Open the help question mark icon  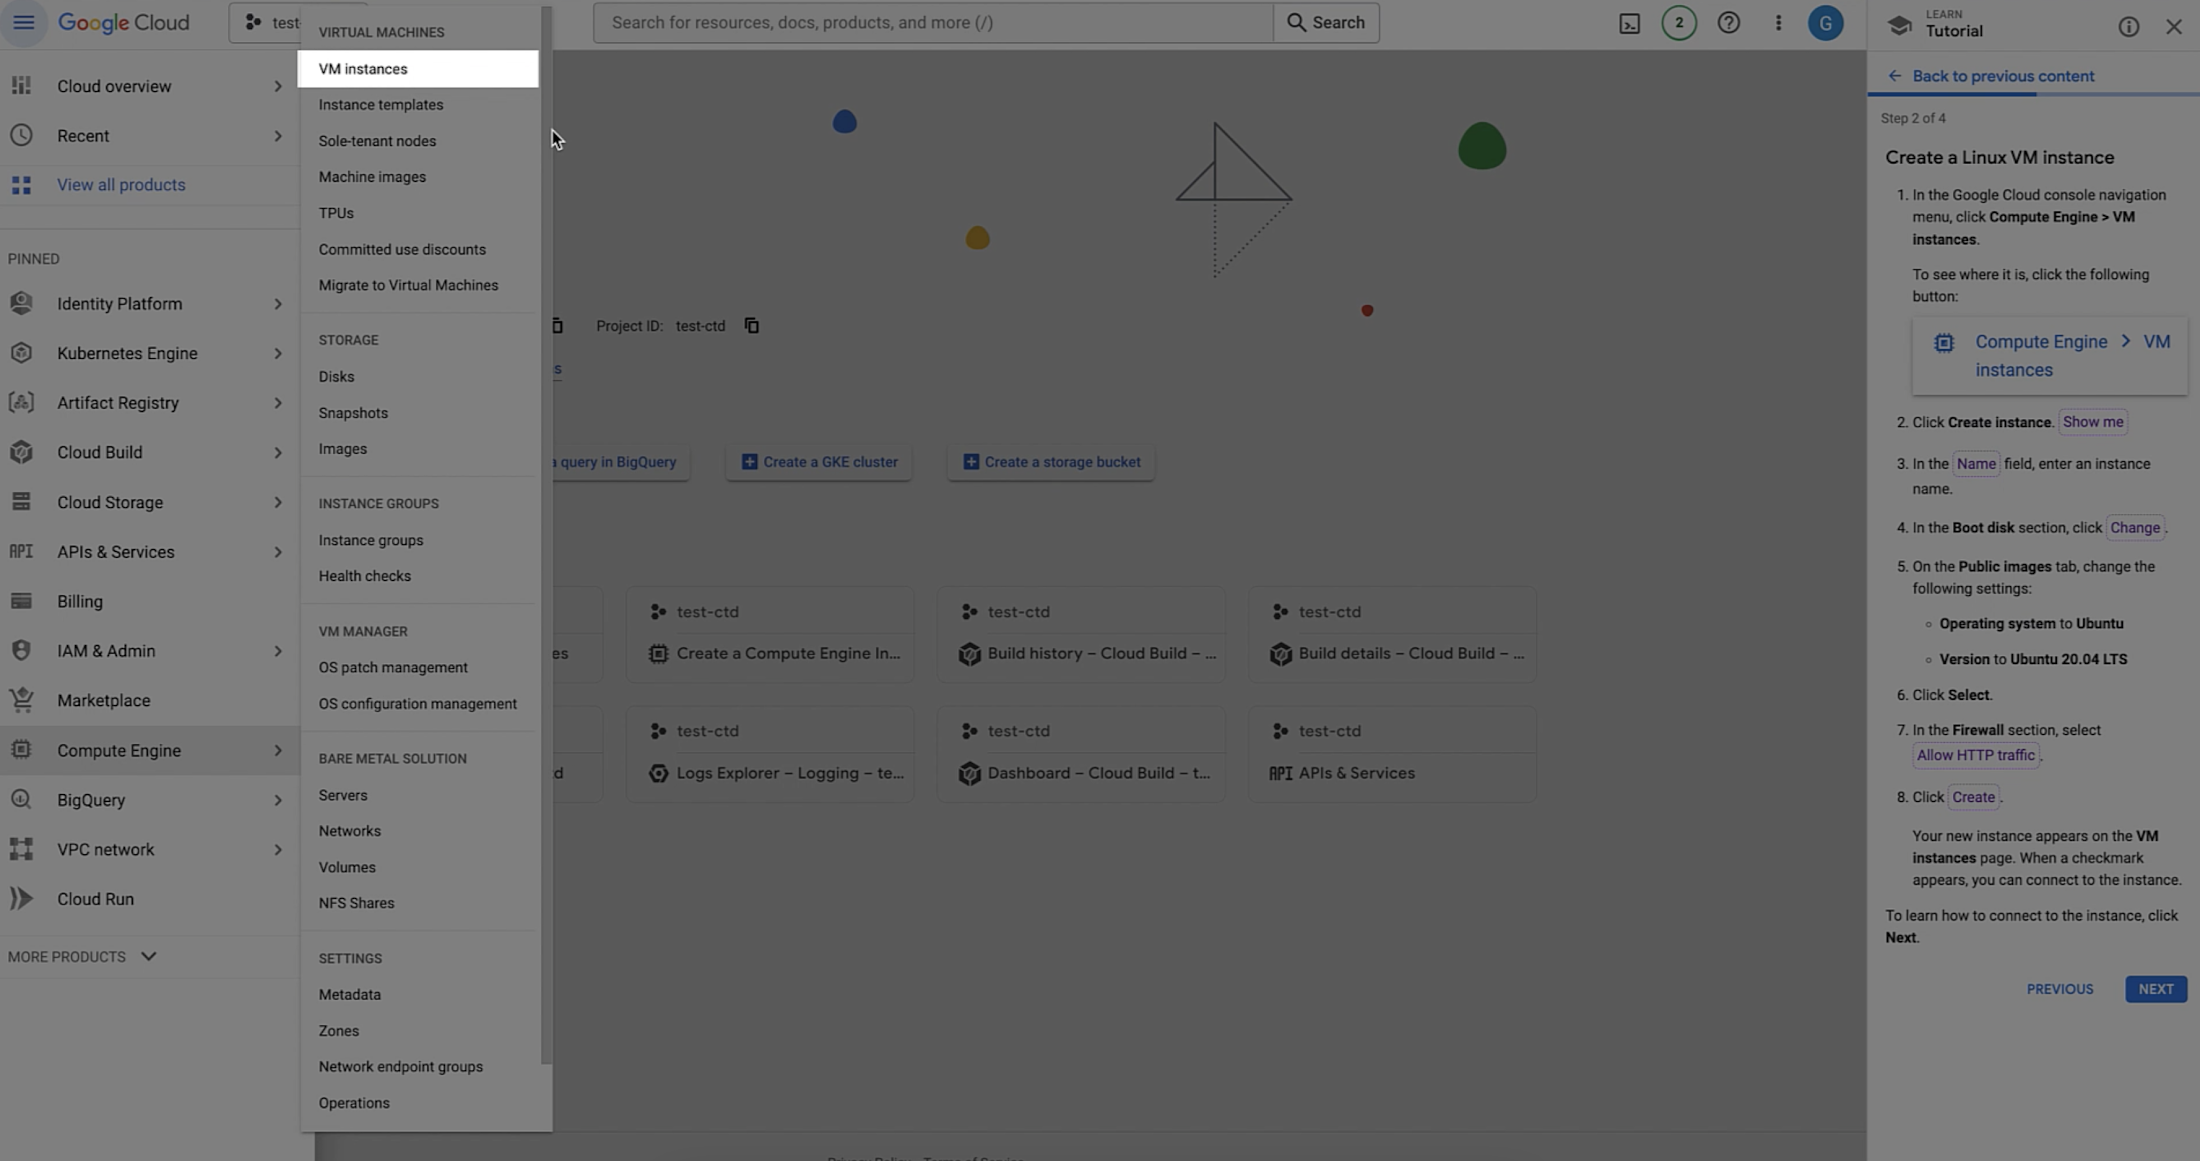(1728, 23)
